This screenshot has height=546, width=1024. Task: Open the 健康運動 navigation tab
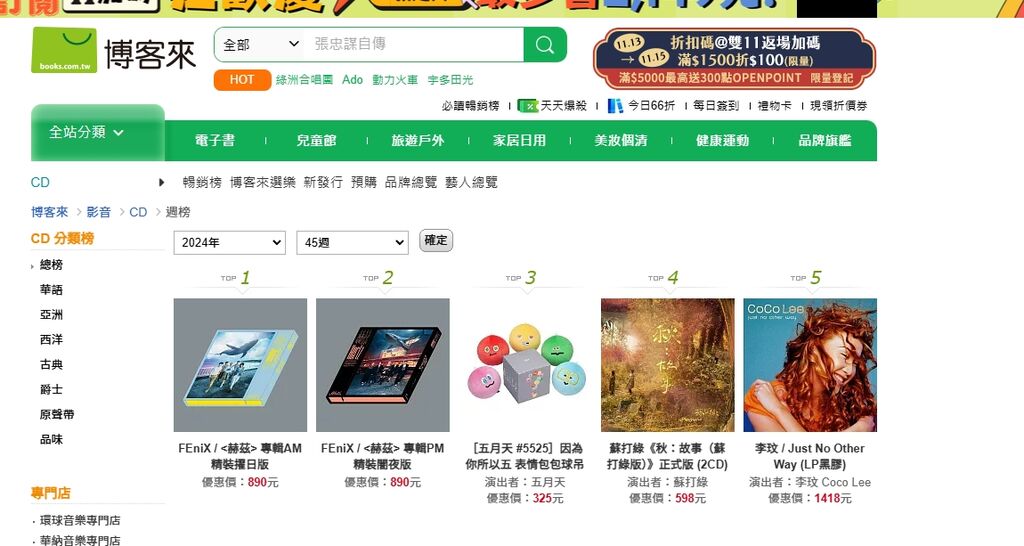722,140
